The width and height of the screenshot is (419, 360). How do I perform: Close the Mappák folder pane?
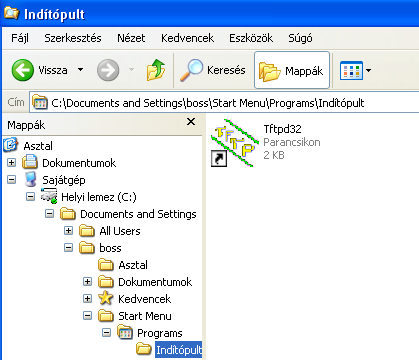(x=191, y=122)
